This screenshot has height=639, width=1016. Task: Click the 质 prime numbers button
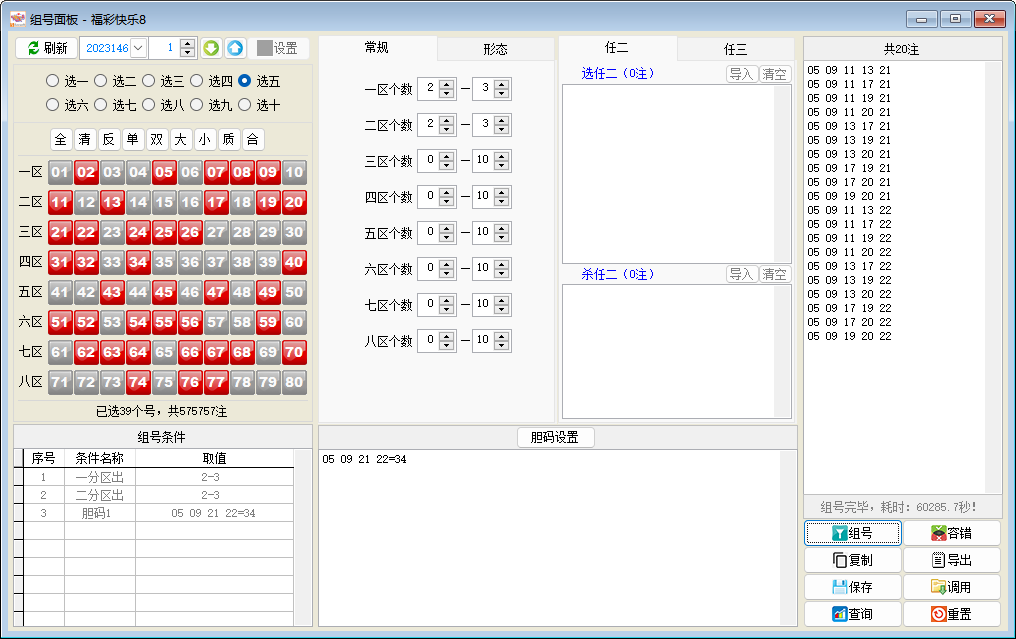click(228, 139)
